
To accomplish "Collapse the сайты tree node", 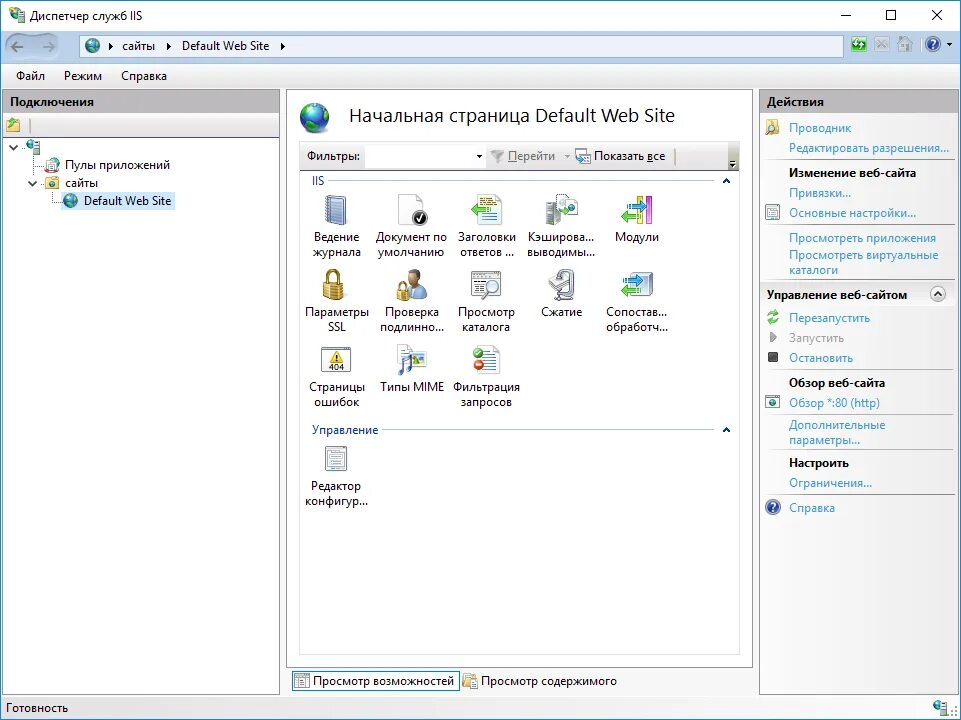I will pyautogui.click(x=32, y=183).
